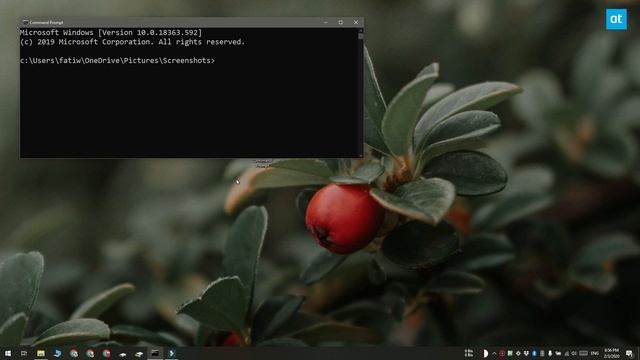Switch to the Command Prompt taskbar button
The image size is (640, 360).
(155, 353)
